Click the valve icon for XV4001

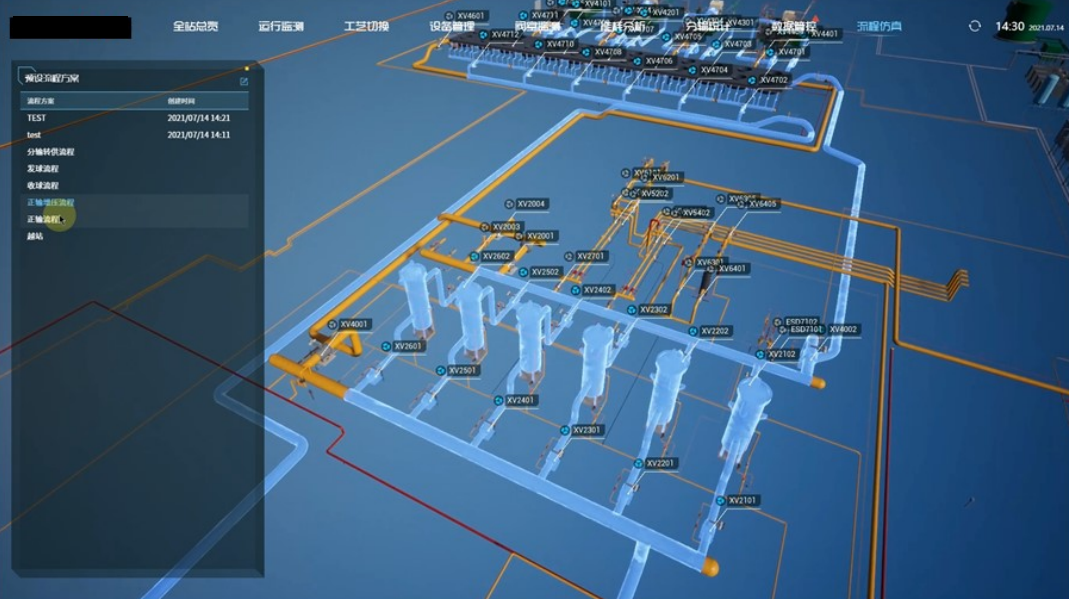332,324
